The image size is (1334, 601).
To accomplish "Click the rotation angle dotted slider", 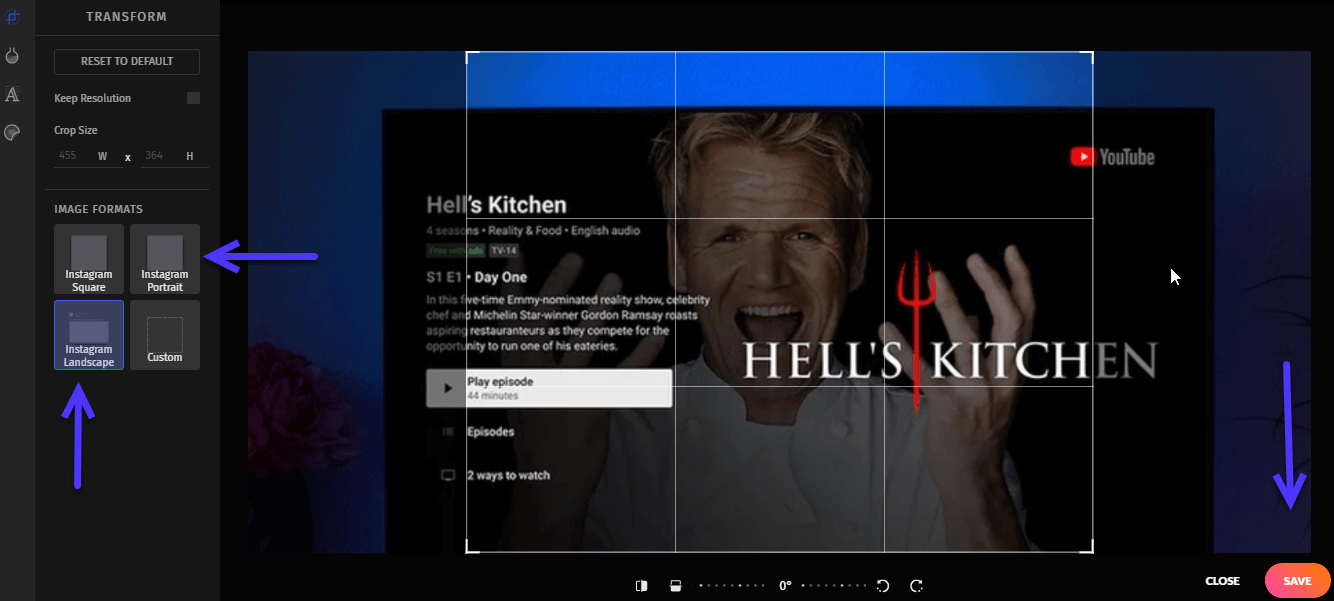I will click(x=784, y=585).
